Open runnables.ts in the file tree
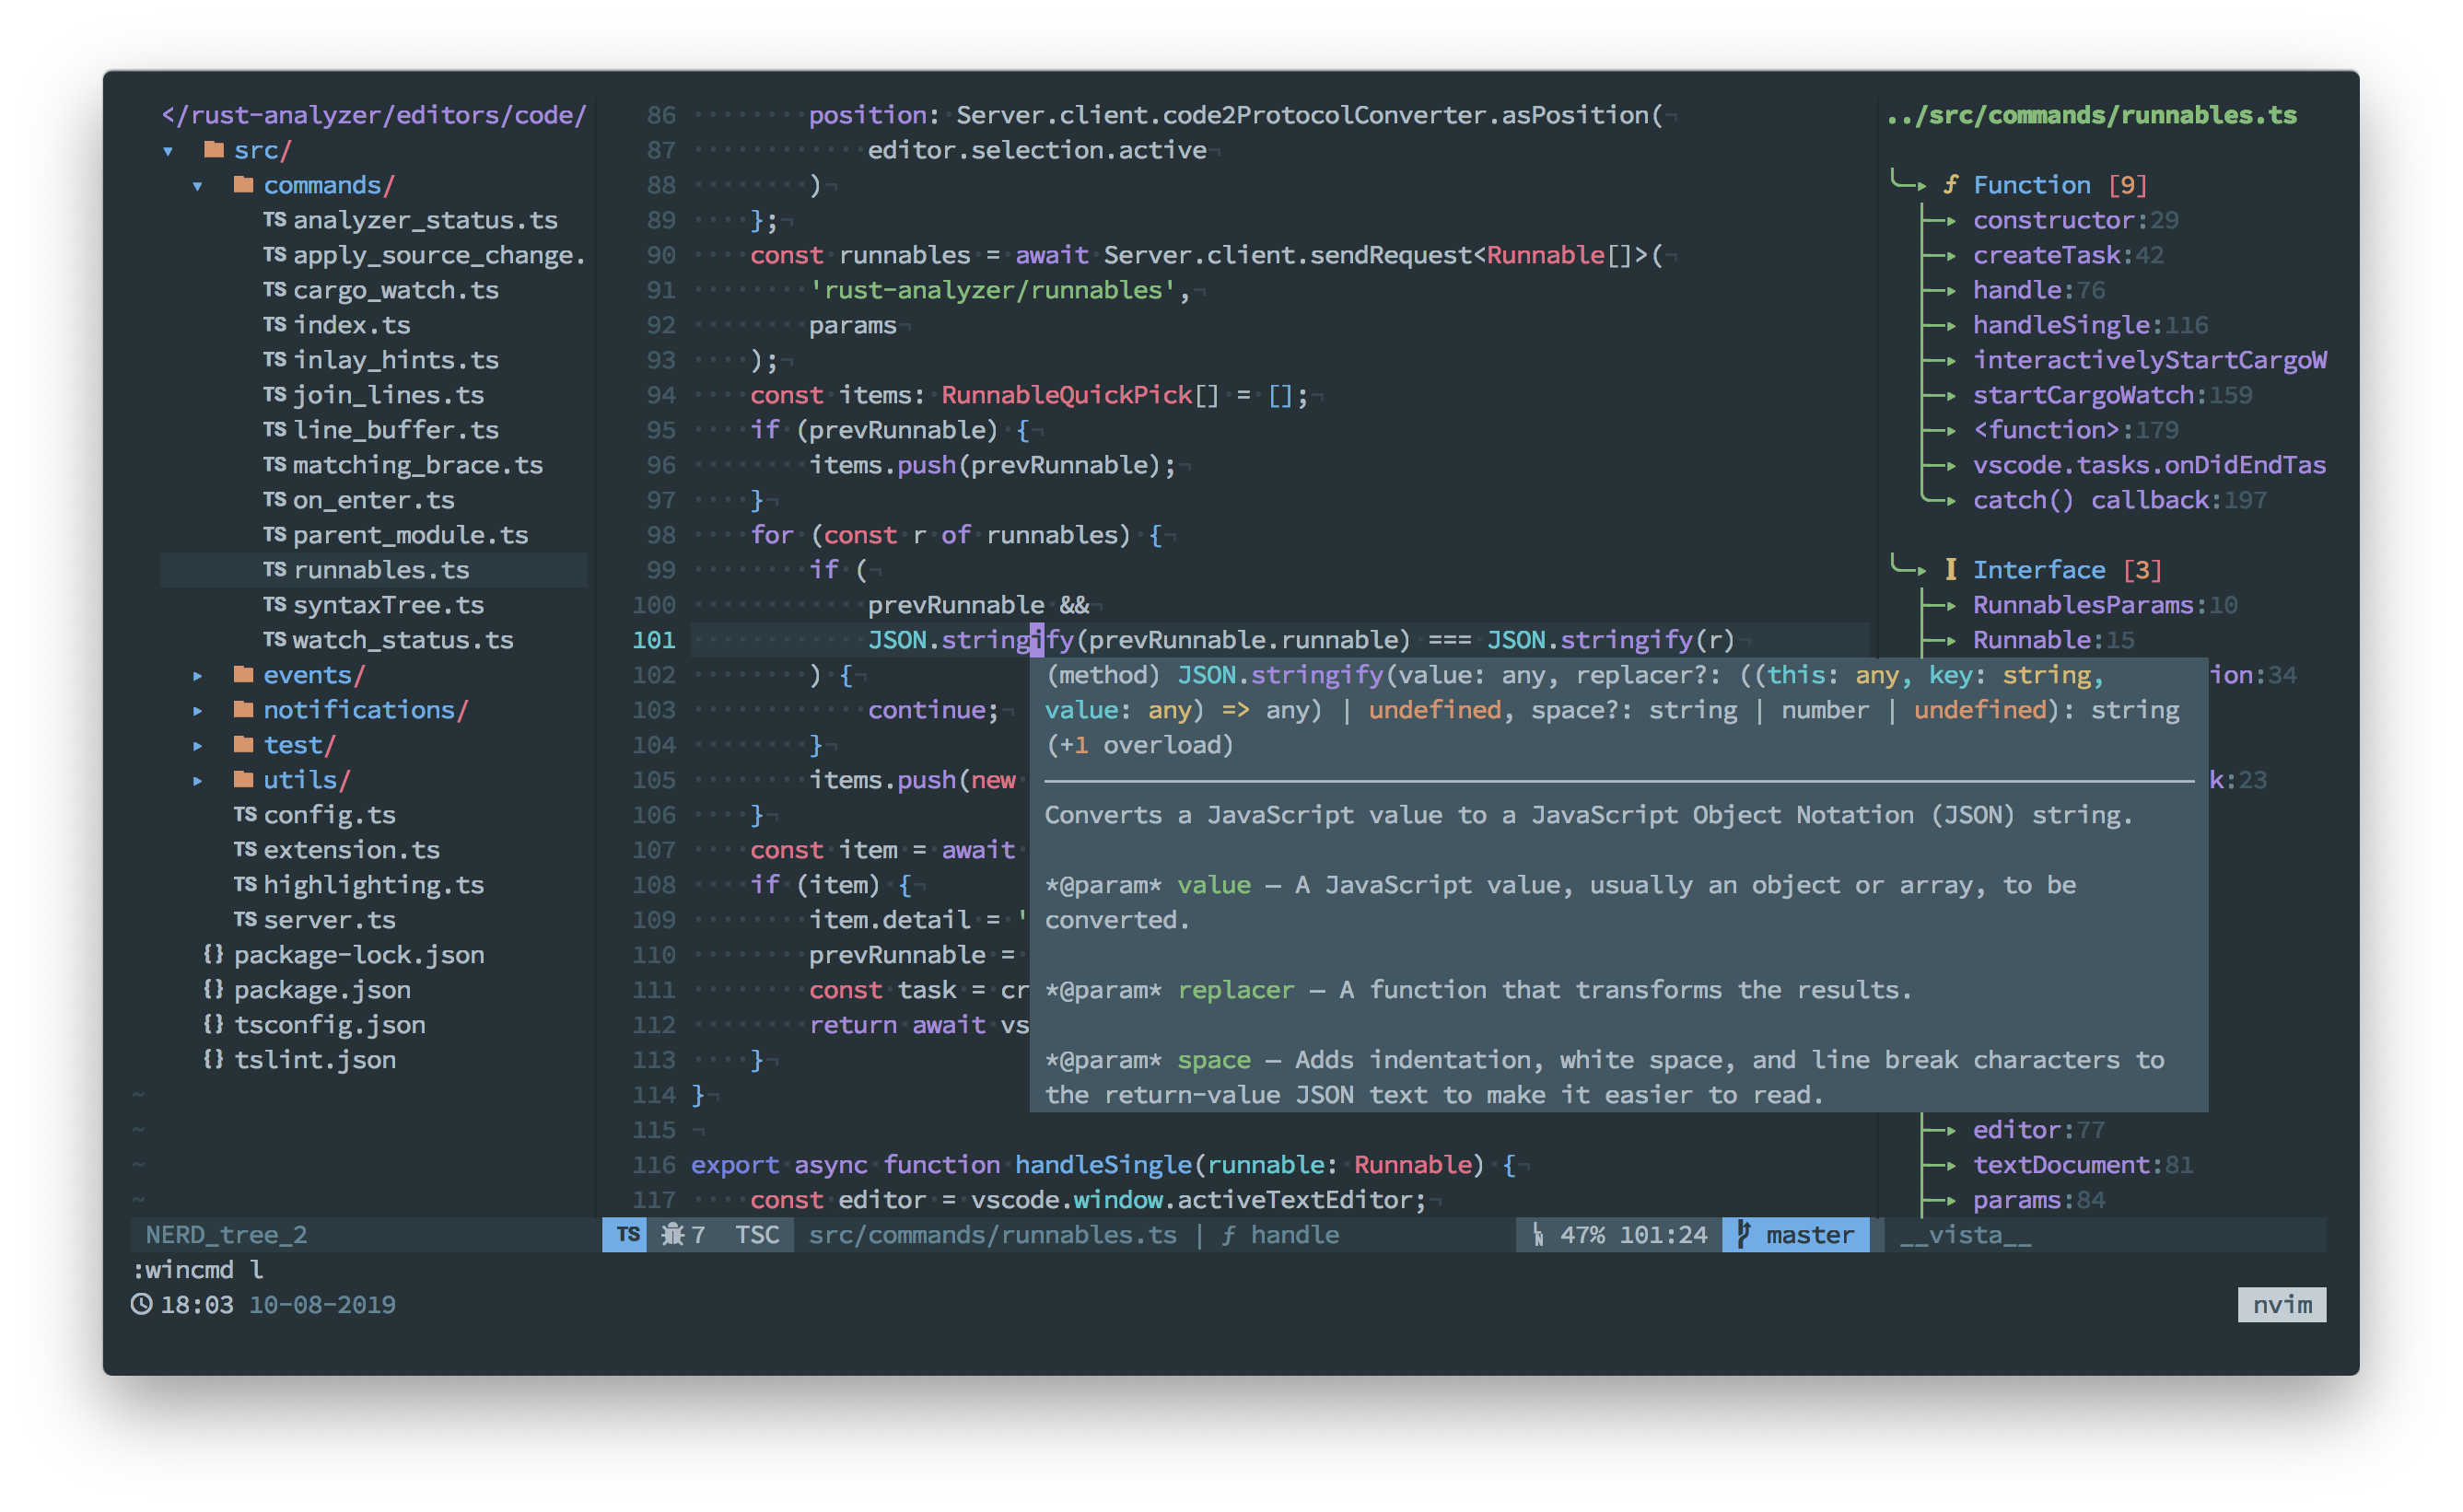2463x1512 pixels. point(380,569)
